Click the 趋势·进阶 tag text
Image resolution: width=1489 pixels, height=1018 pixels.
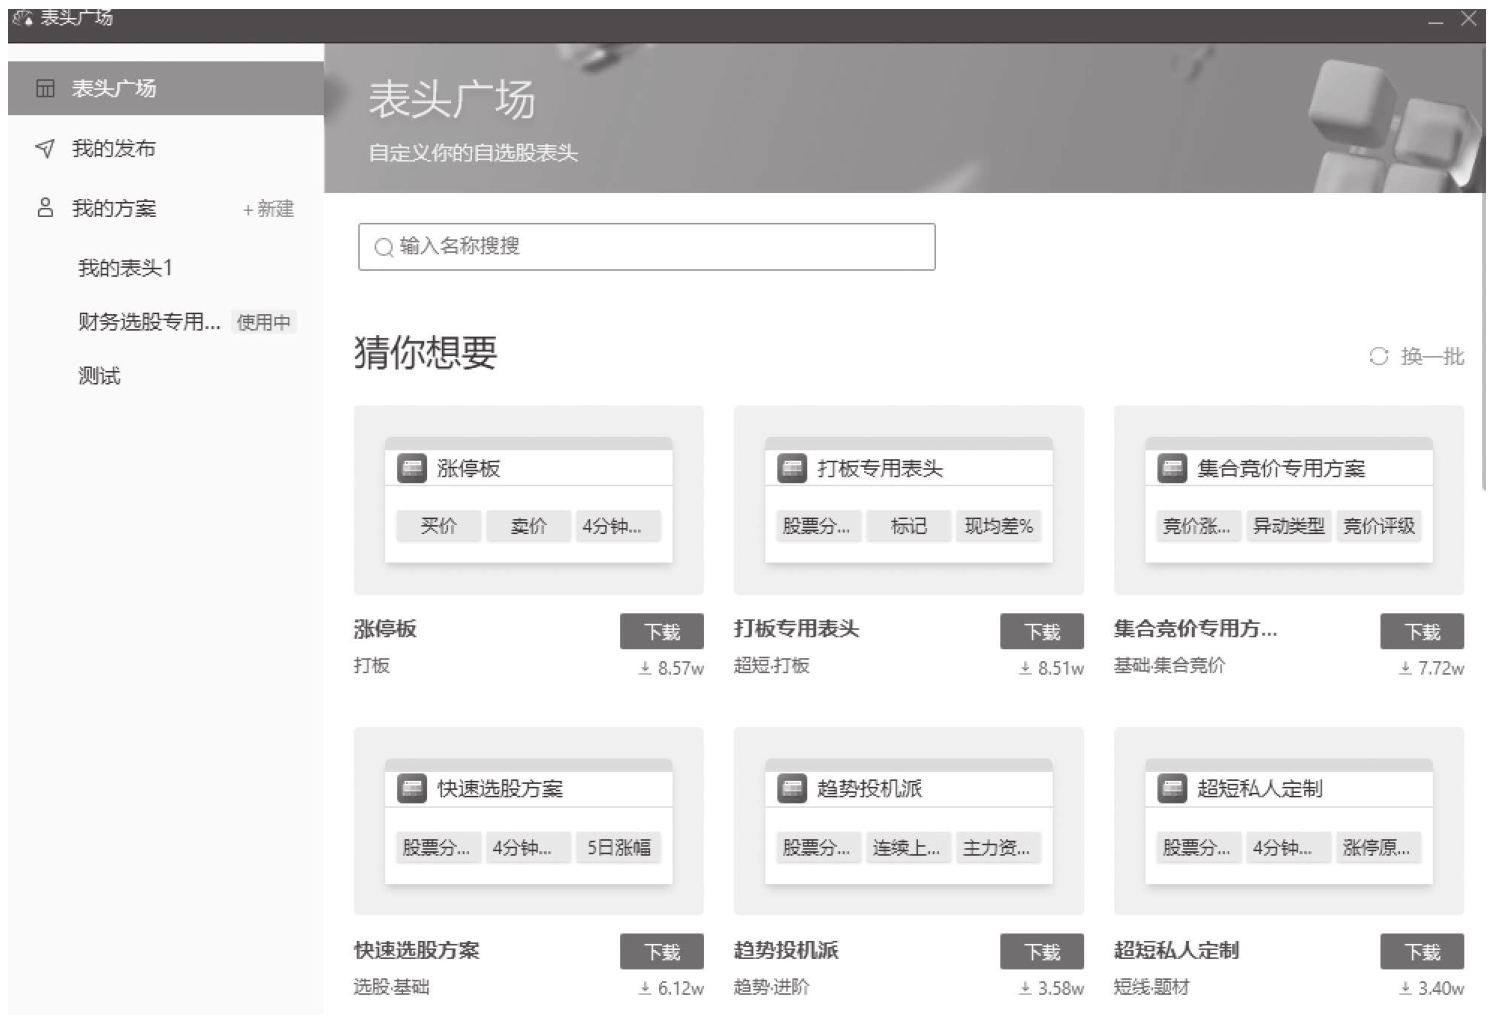(772, 987)
